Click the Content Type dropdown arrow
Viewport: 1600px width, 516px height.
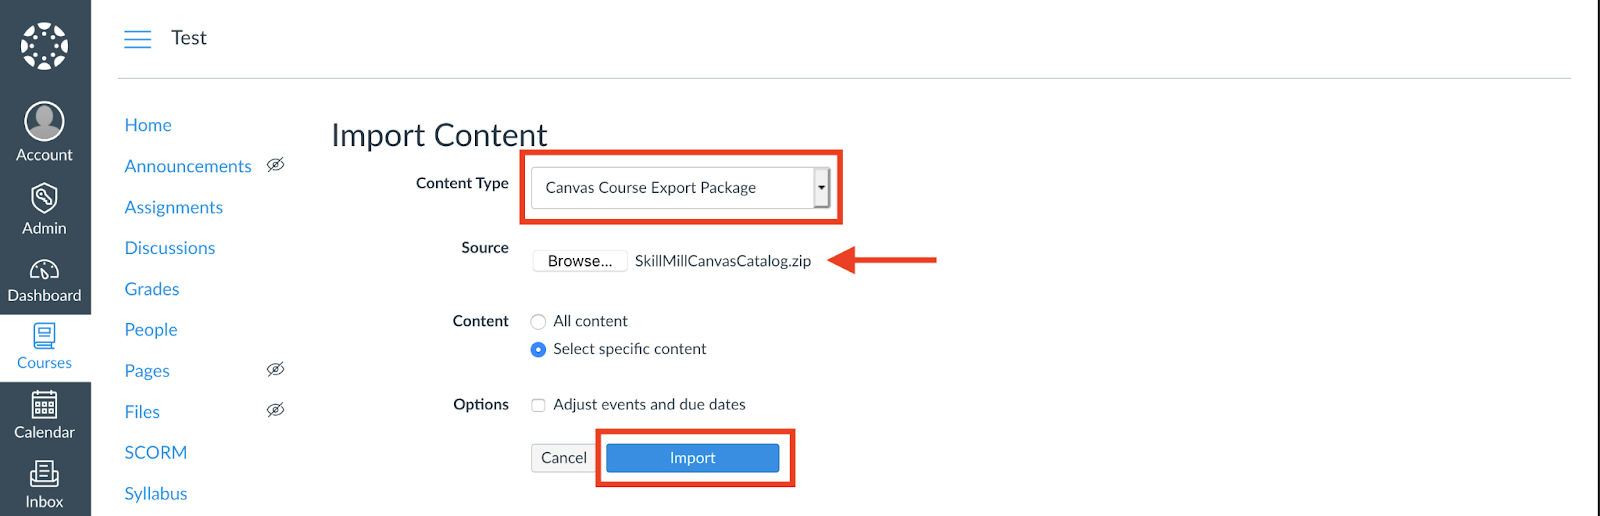point(821,188)
